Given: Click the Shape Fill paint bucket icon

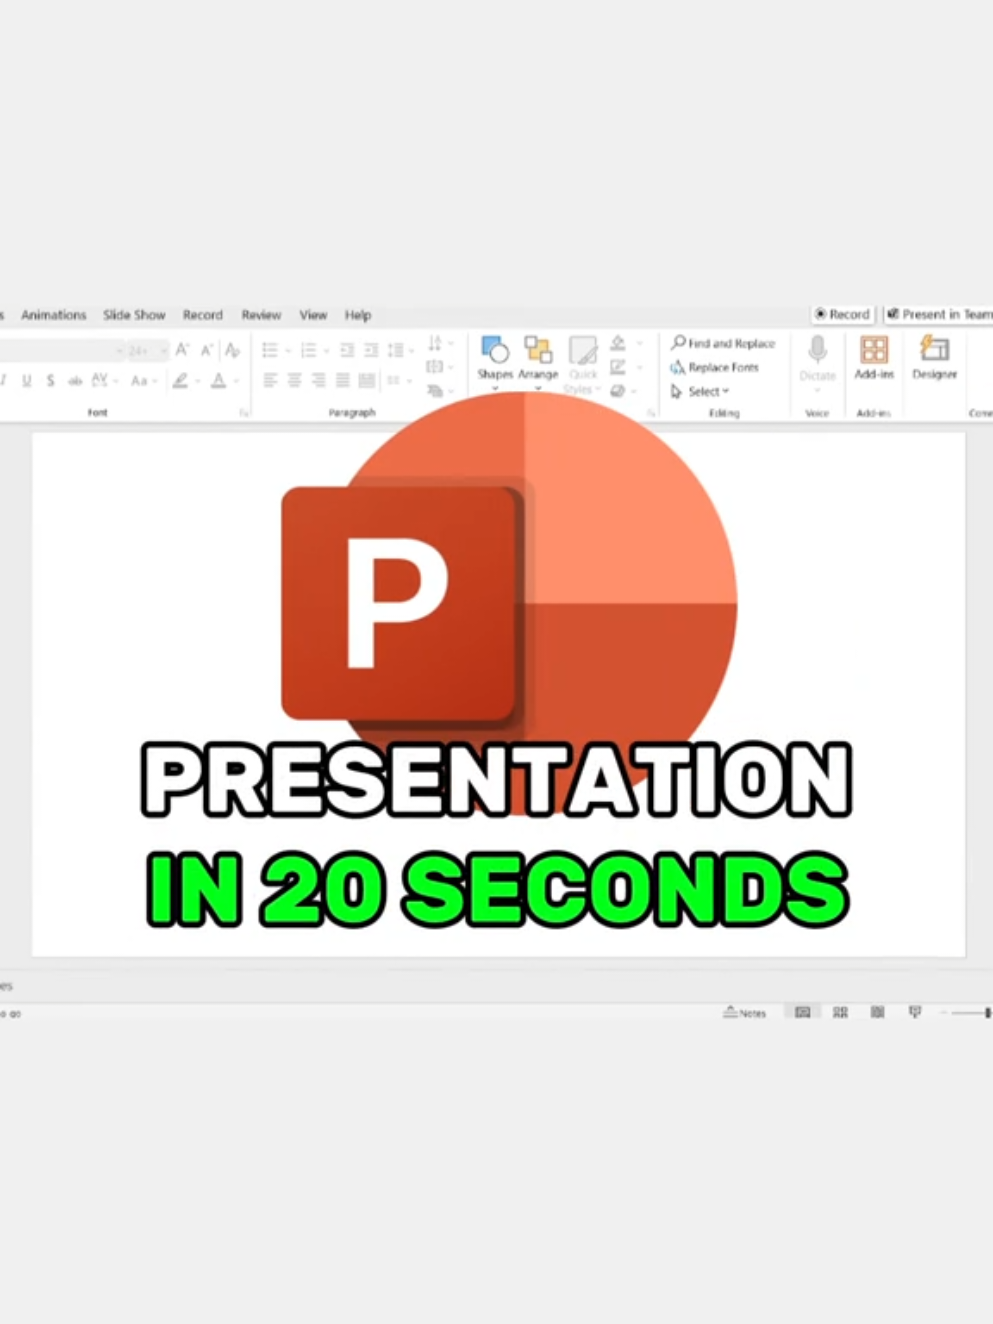Looking at the screenshot, I should [618, 343].
